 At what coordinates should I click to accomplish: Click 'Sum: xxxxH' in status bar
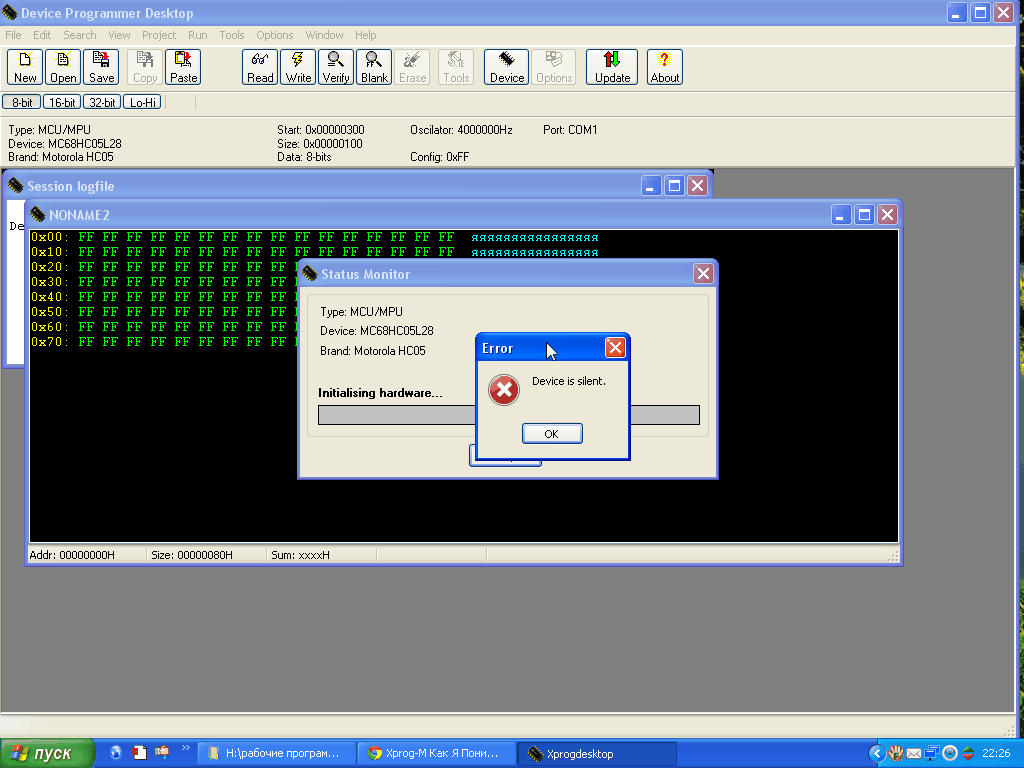300,555
